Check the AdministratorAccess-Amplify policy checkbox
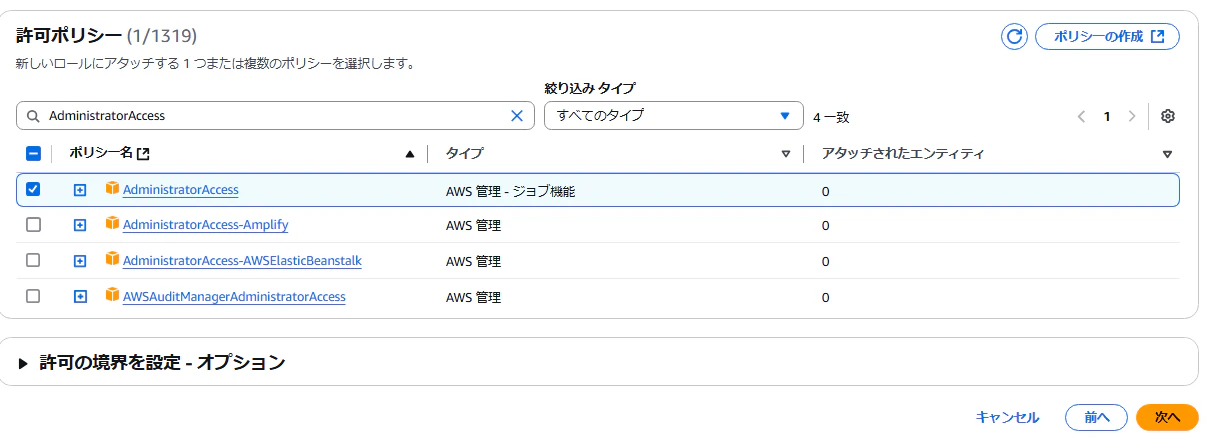The image size is (1207, 438). point(33,225)
